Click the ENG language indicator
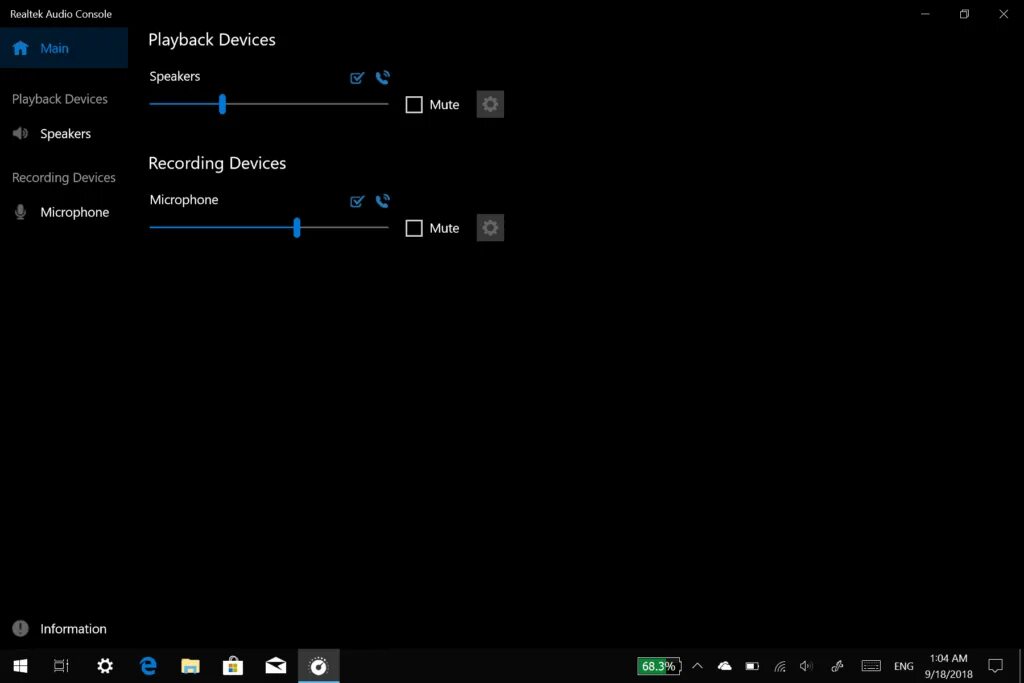Image resolution: width=1024 pixels, height=683 pixels. pyautogui.click(x=904, y=666)
